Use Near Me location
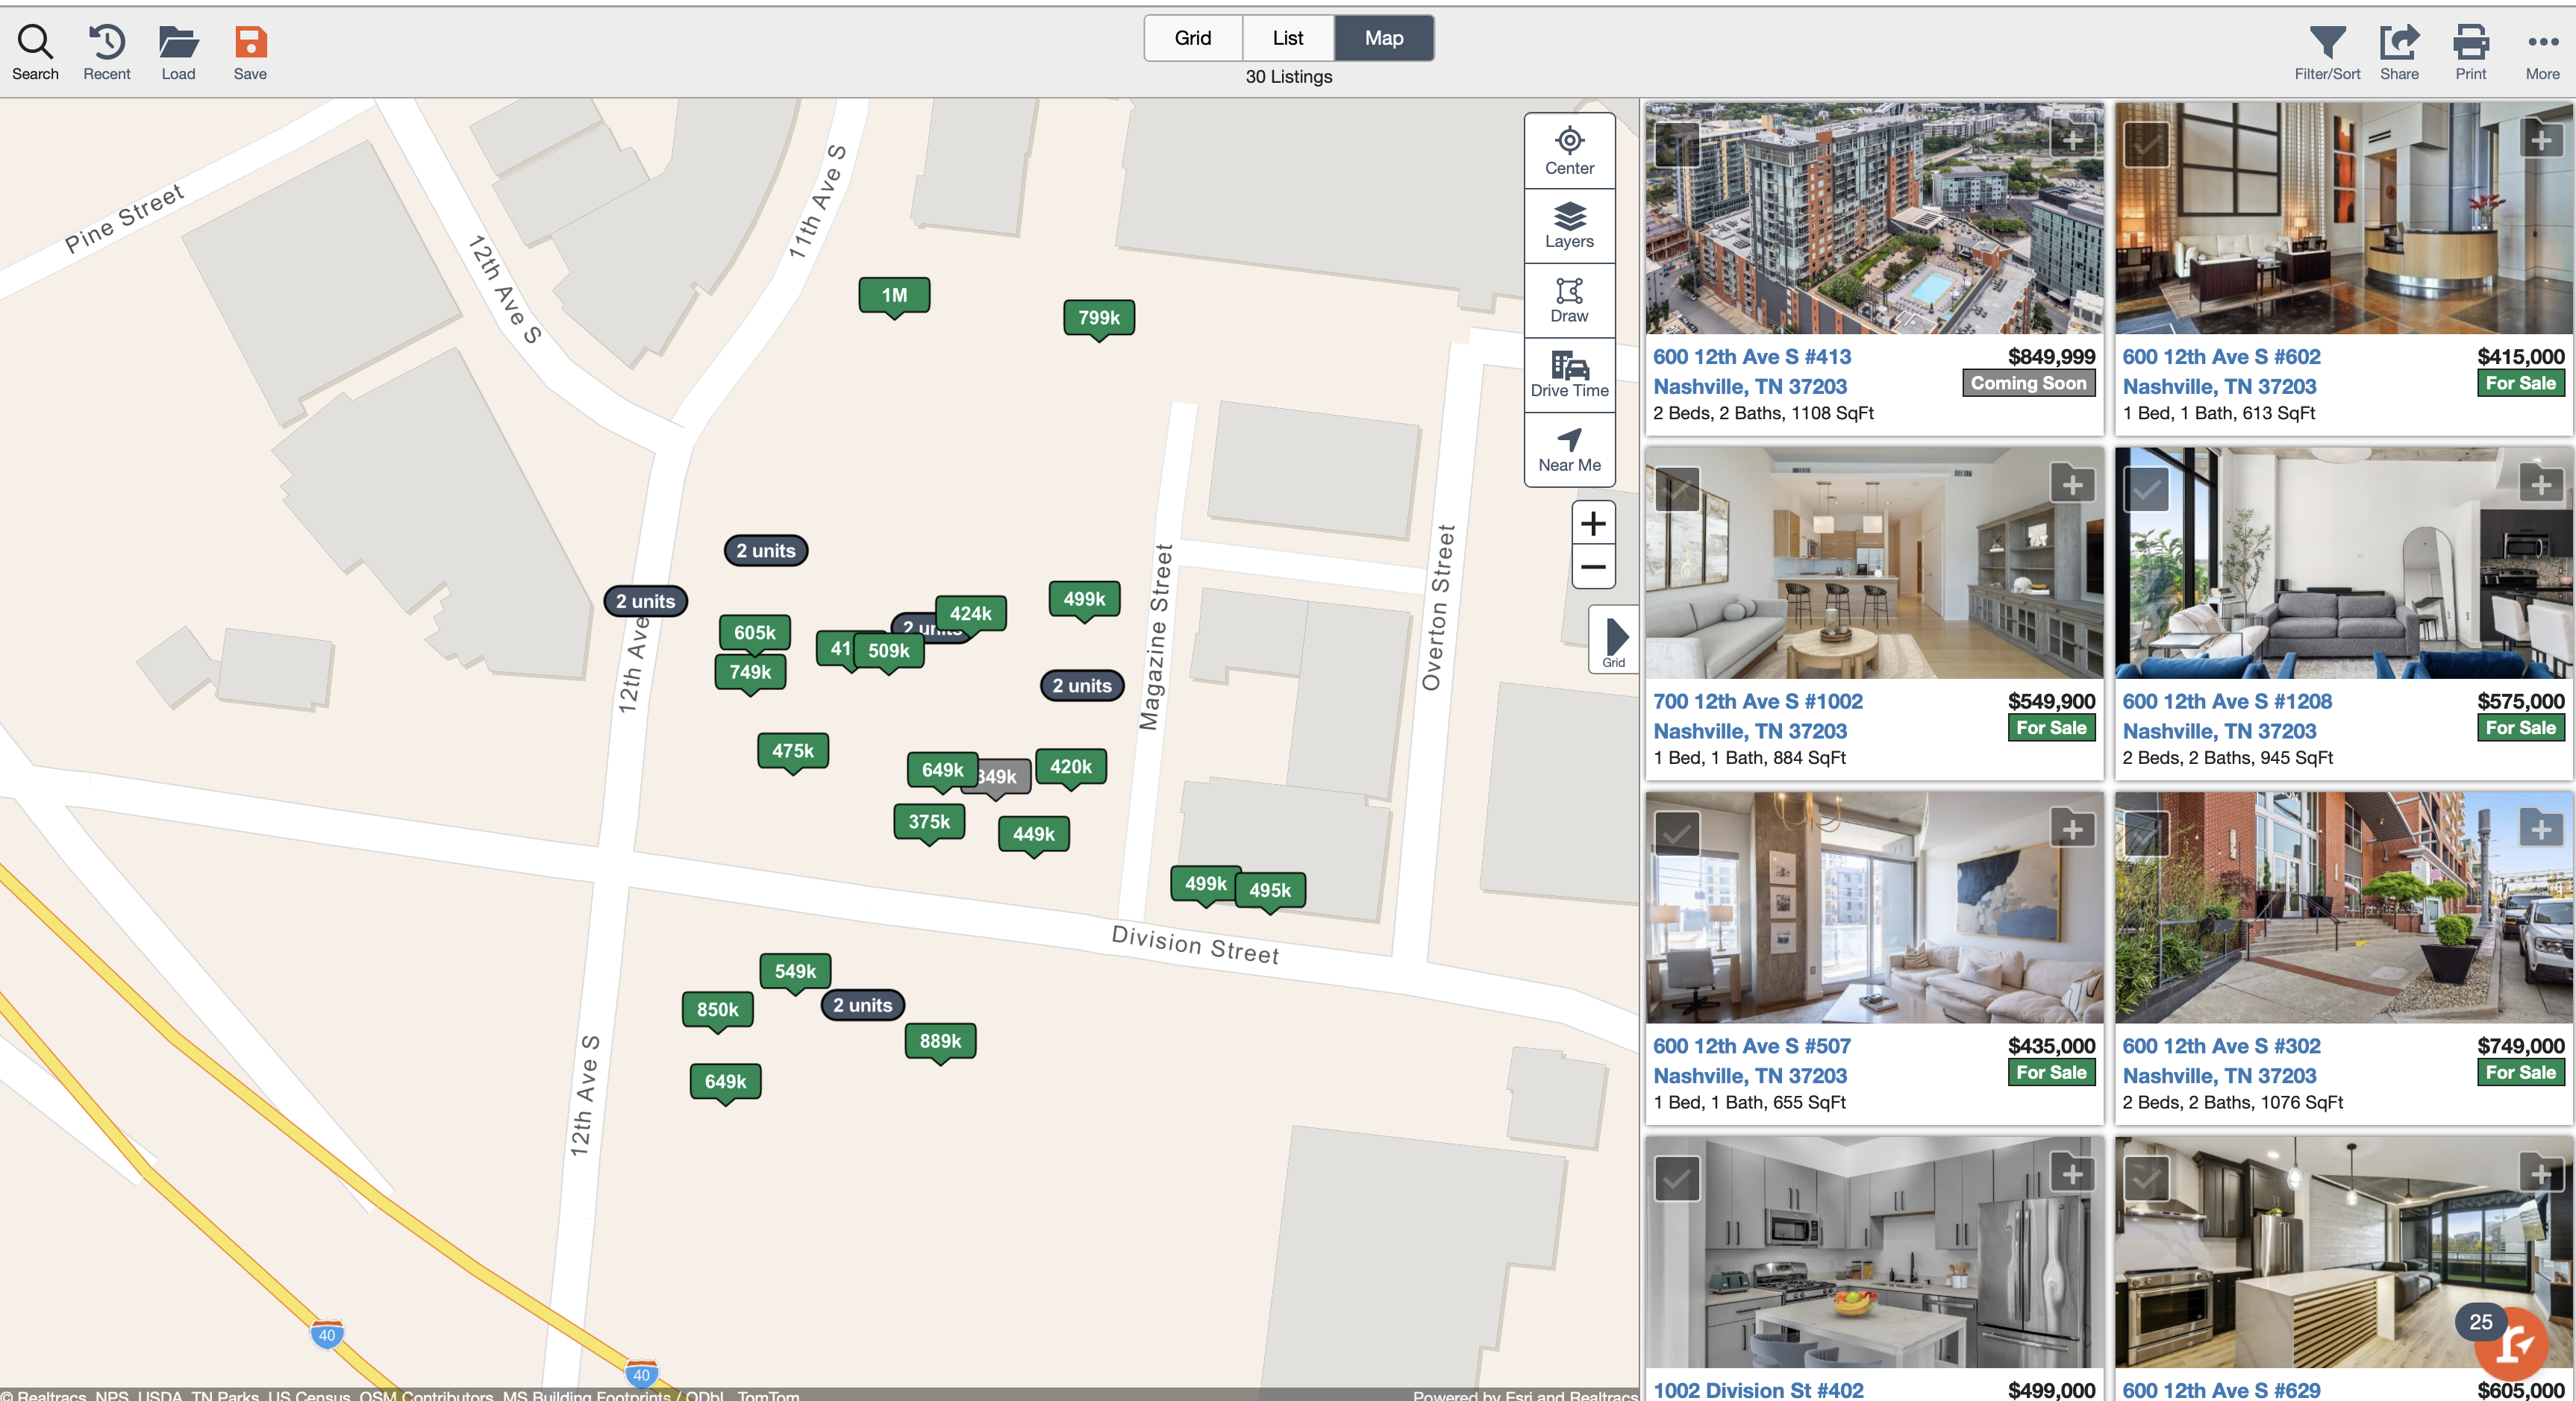The height and width of the screenshot is (1401, 2576). pos(1569,450)
